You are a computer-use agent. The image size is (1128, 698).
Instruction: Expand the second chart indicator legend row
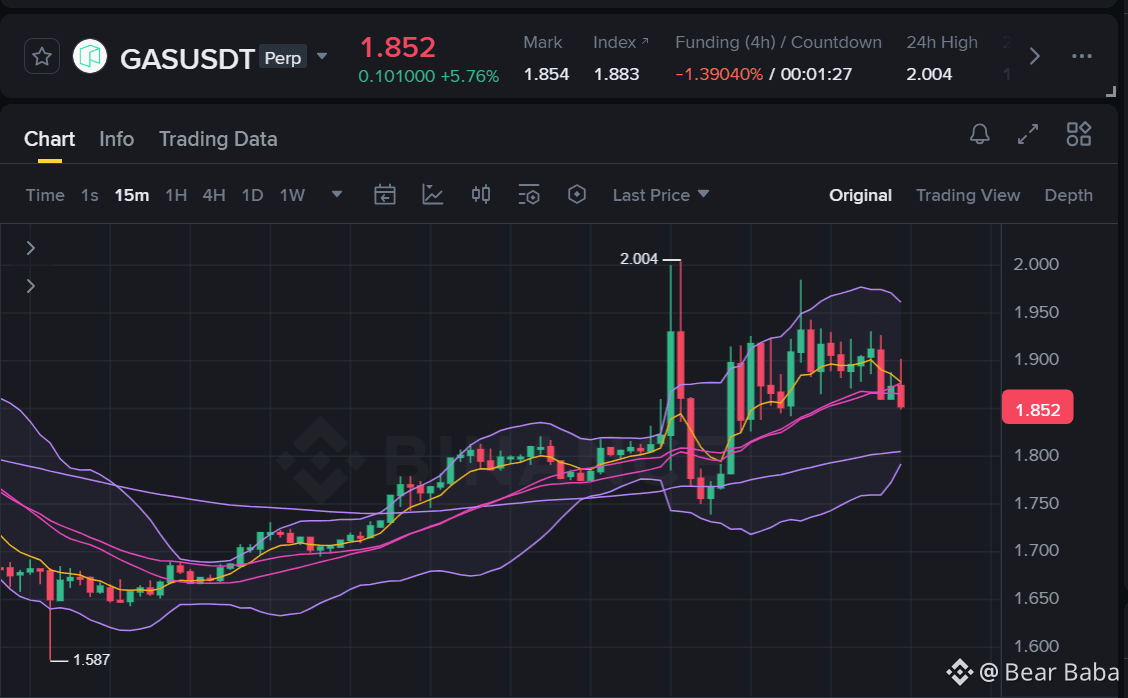coord(31,286)
